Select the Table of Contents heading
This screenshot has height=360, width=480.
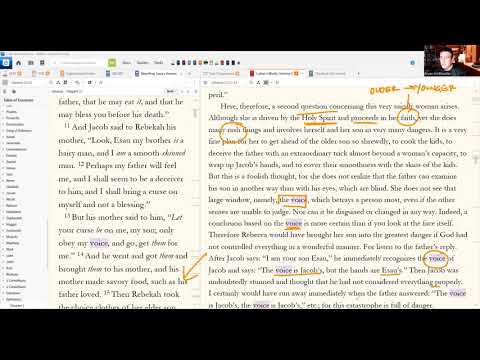(18, 100)
